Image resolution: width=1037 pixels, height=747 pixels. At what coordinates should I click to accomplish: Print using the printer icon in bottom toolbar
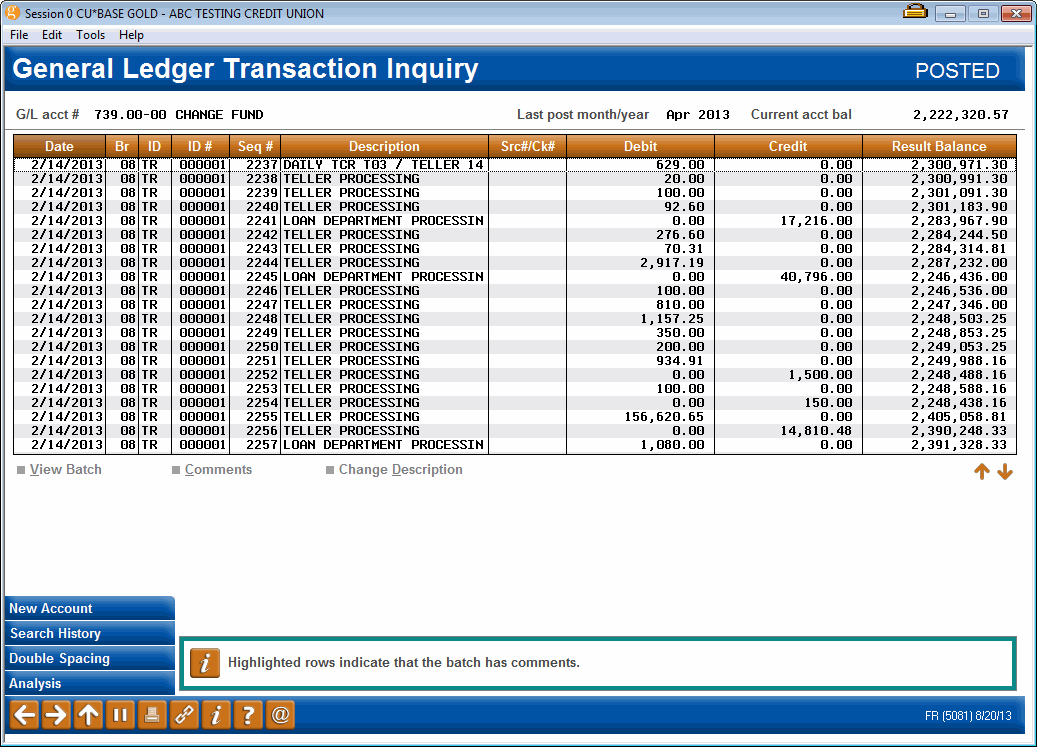152,714
